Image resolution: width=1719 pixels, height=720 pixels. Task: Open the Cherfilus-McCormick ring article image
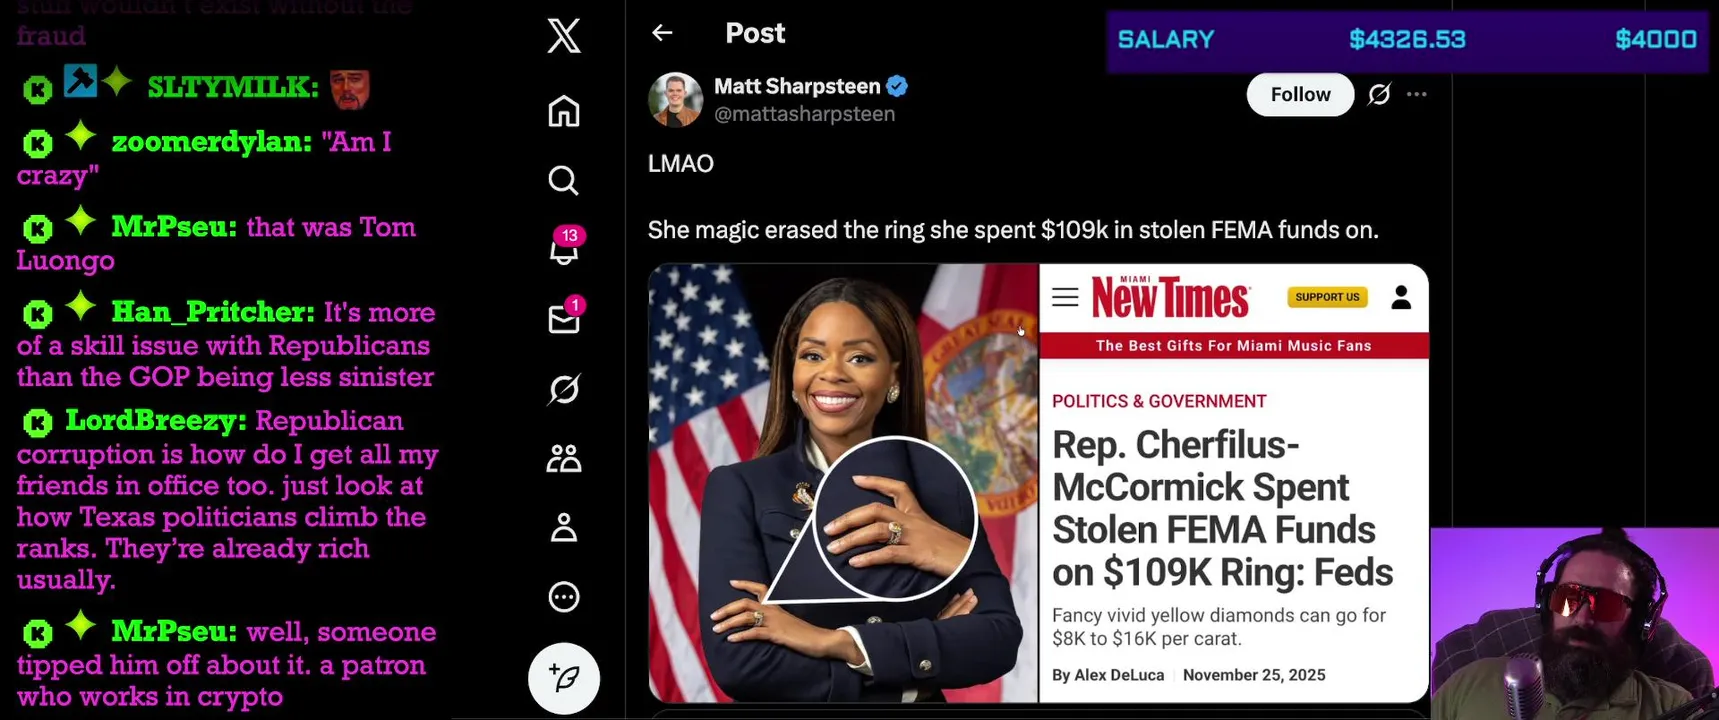point(1038,483)
